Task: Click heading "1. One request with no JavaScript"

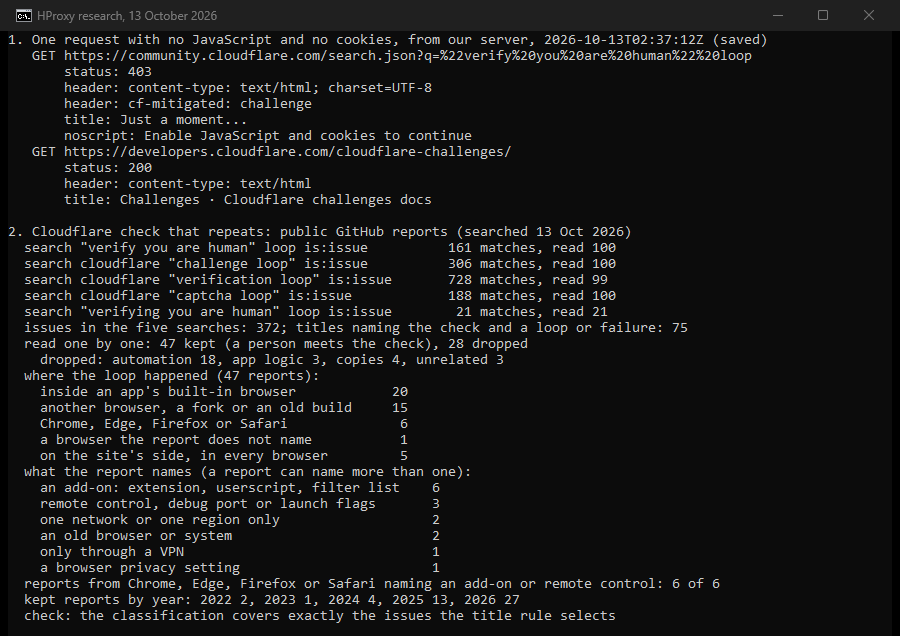Action: (387, 40)
